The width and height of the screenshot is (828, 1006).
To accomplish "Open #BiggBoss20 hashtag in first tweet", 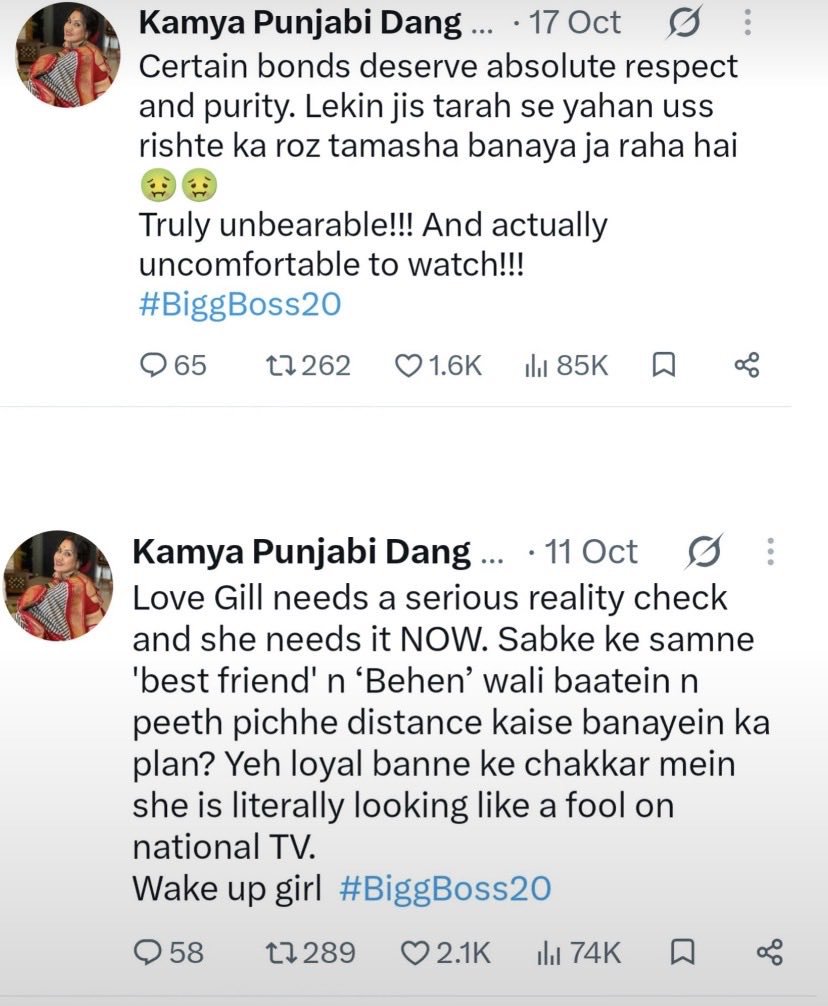I will 240,304.
